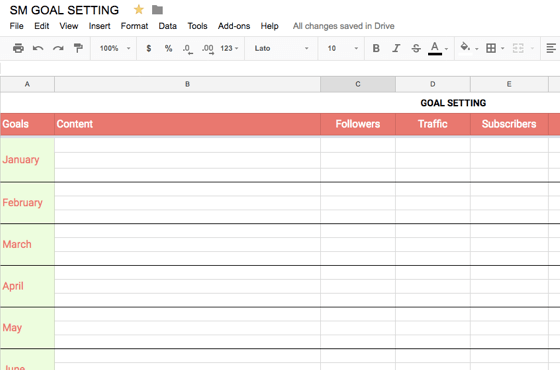The height and width of the screenshot is (370, 560).
Task: Open the View menu
Action: (69, 26)
